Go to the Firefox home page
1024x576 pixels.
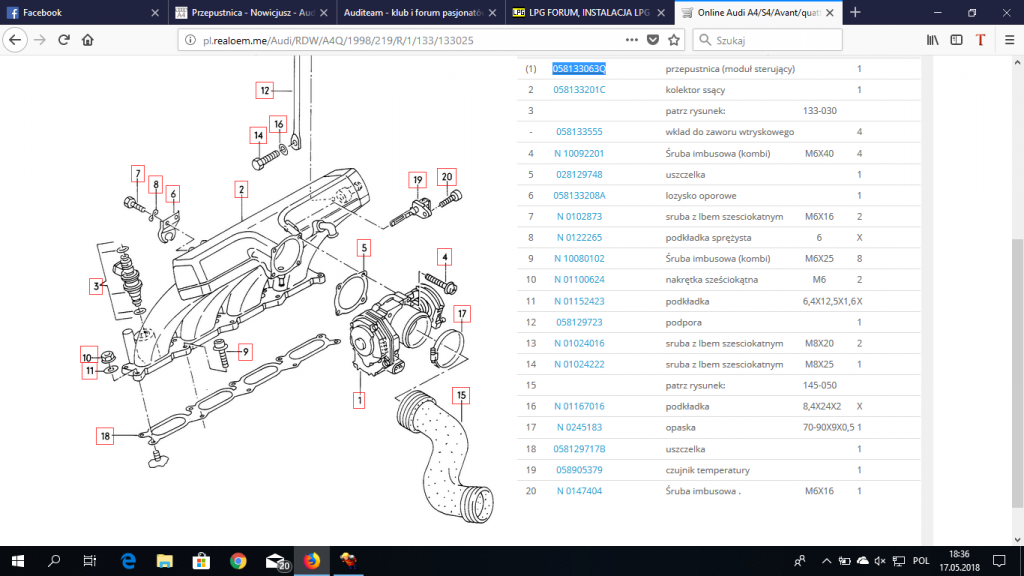pos(88,40)
